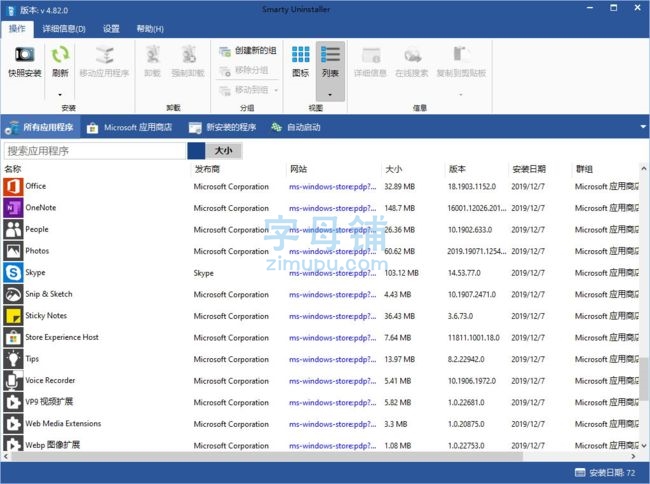This screenshot has height=484, width=650.
Task: Select the Skype app icon
Action: pyautogui.click(x=13, y=273)
